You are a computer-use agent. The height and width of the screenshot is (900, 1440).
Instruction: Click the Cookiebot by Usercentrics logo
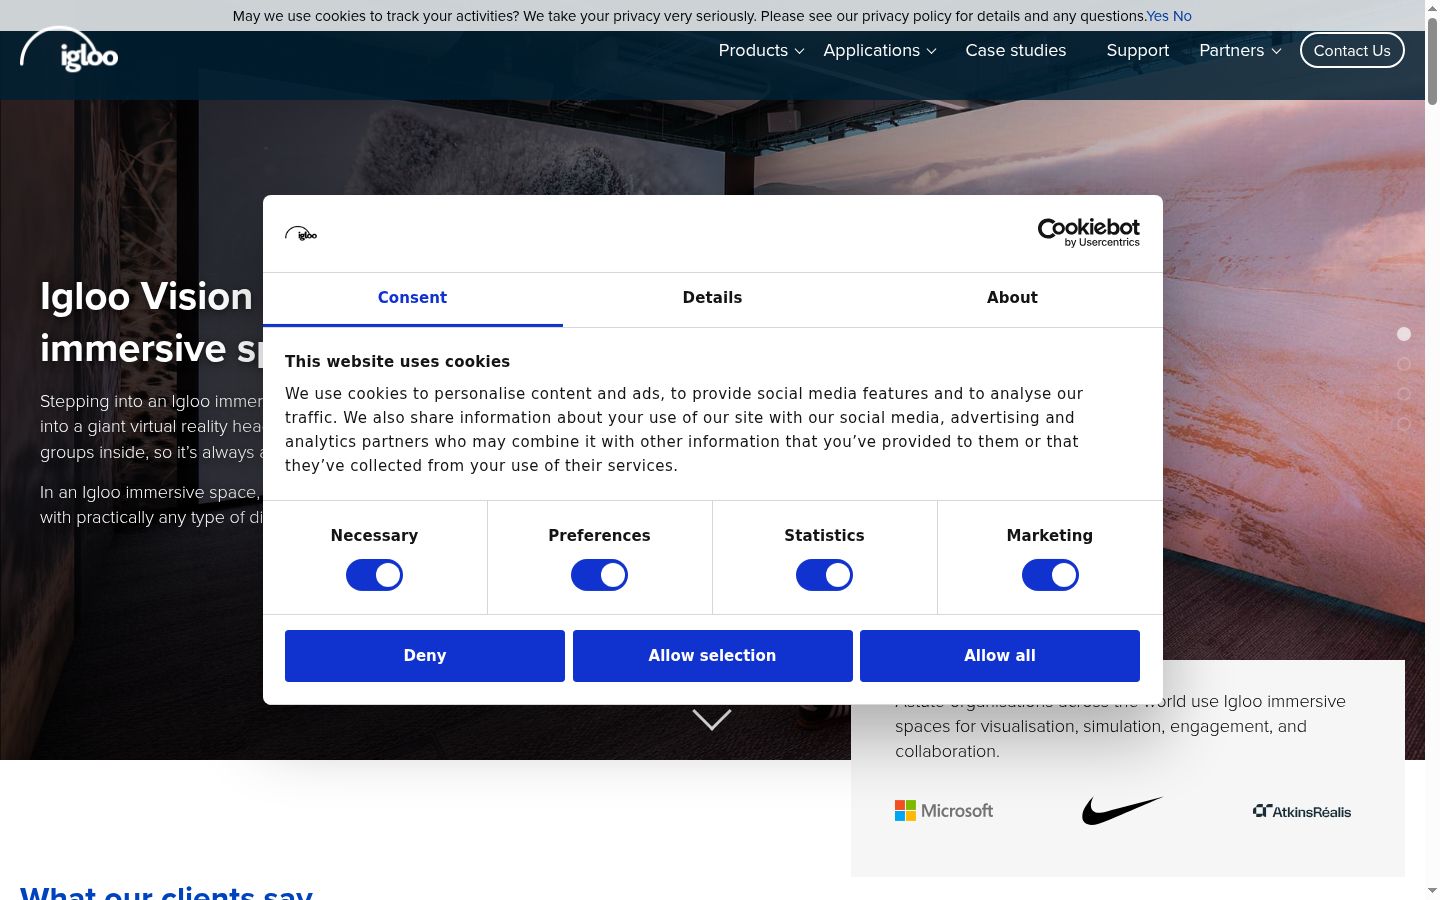1088,233
